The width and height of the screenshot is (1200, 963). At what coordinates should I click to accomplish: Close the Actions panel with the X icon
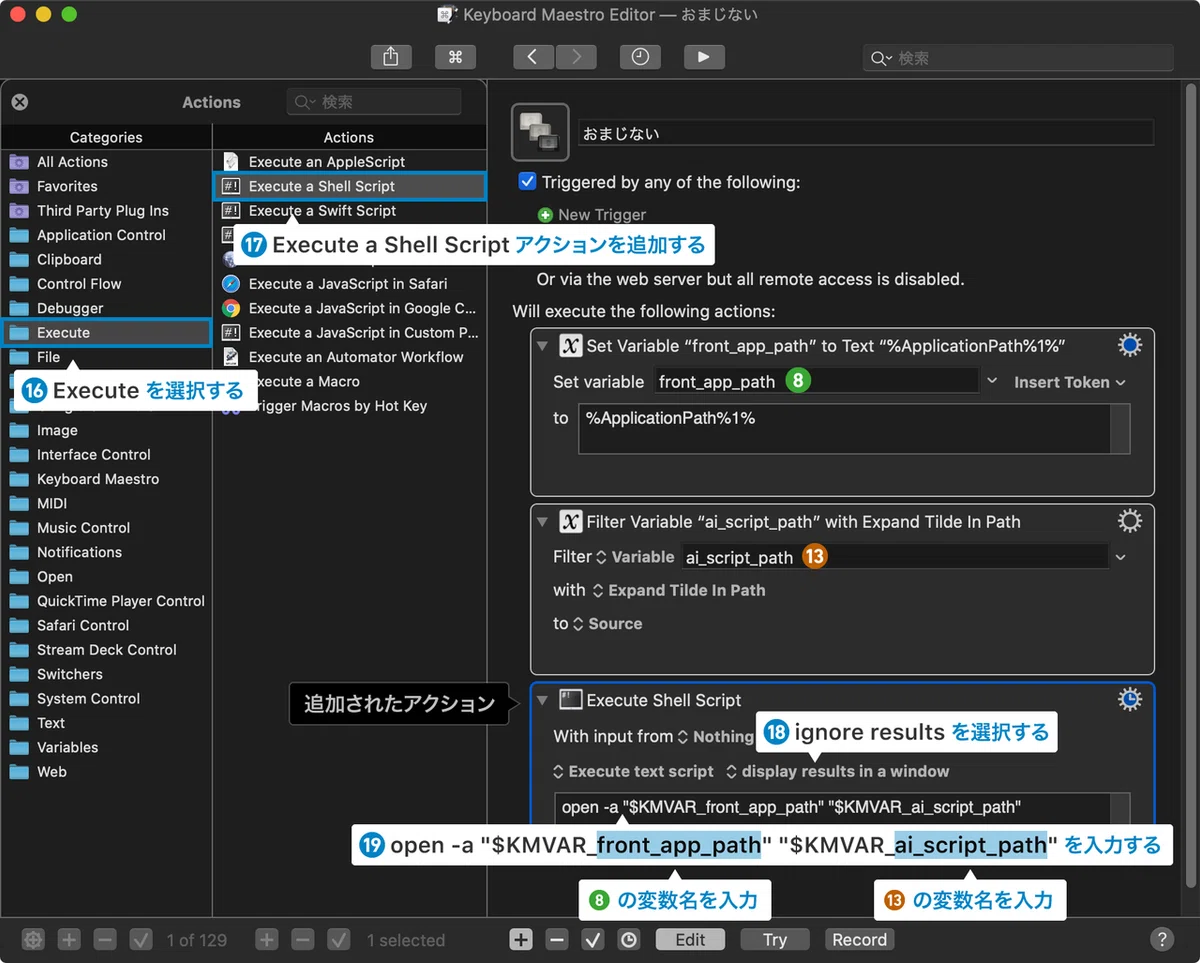[20, 102]
